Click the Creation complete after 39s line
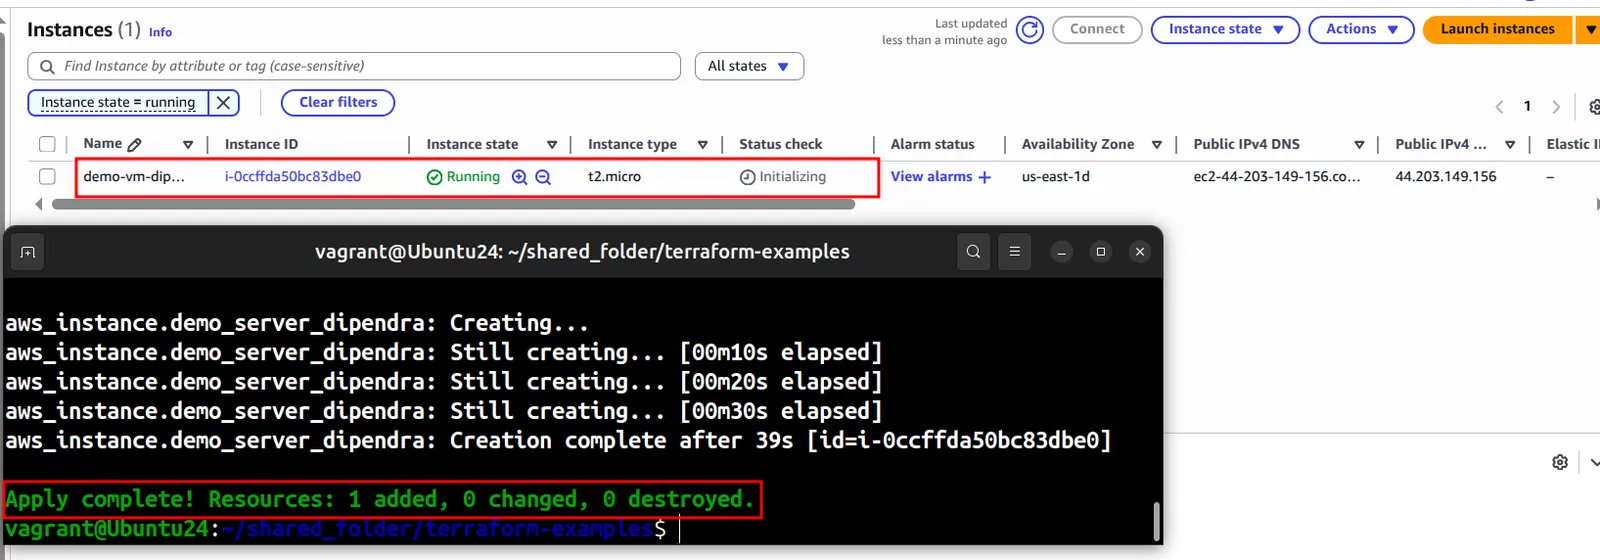This screenshot has height=560, width=1600. point(558,441)
